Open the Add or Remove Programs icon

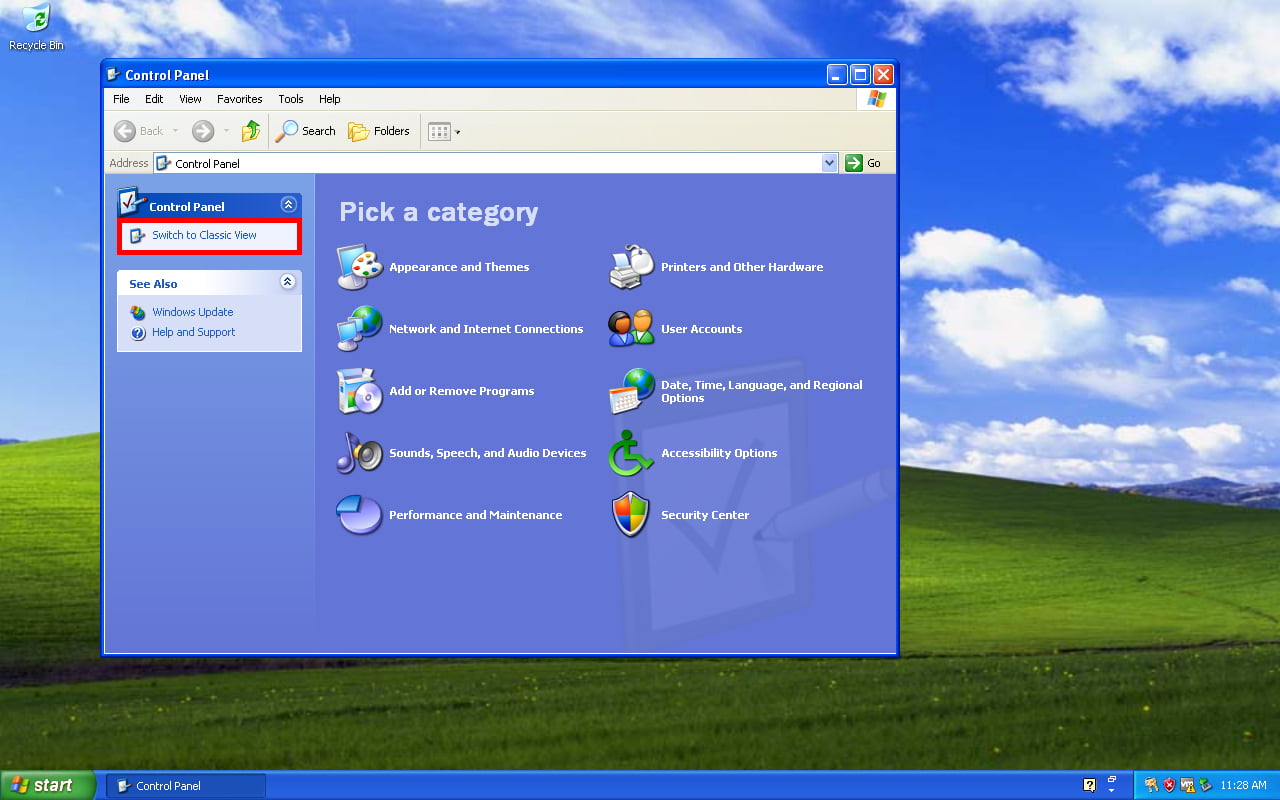point(360,391)
